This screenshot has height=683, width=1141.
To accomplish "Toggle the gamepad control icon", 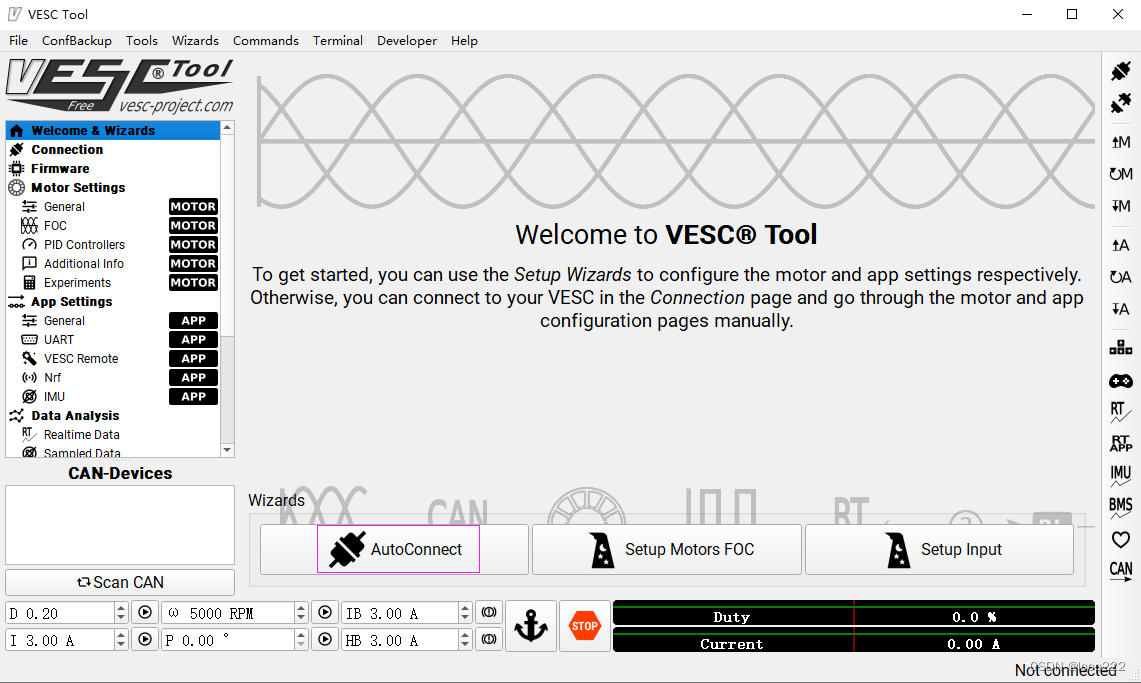I will pos(1121,380).
